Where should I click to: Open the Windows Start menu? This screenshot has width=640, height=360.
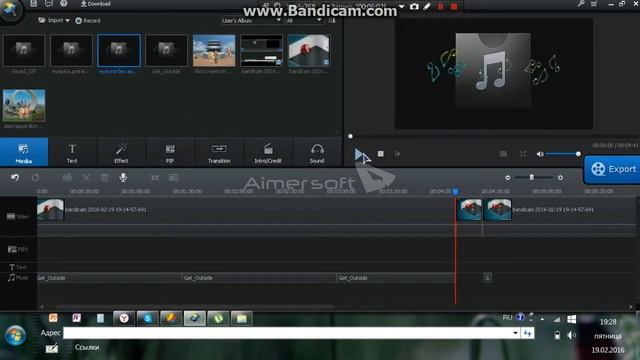coord(15,336)
